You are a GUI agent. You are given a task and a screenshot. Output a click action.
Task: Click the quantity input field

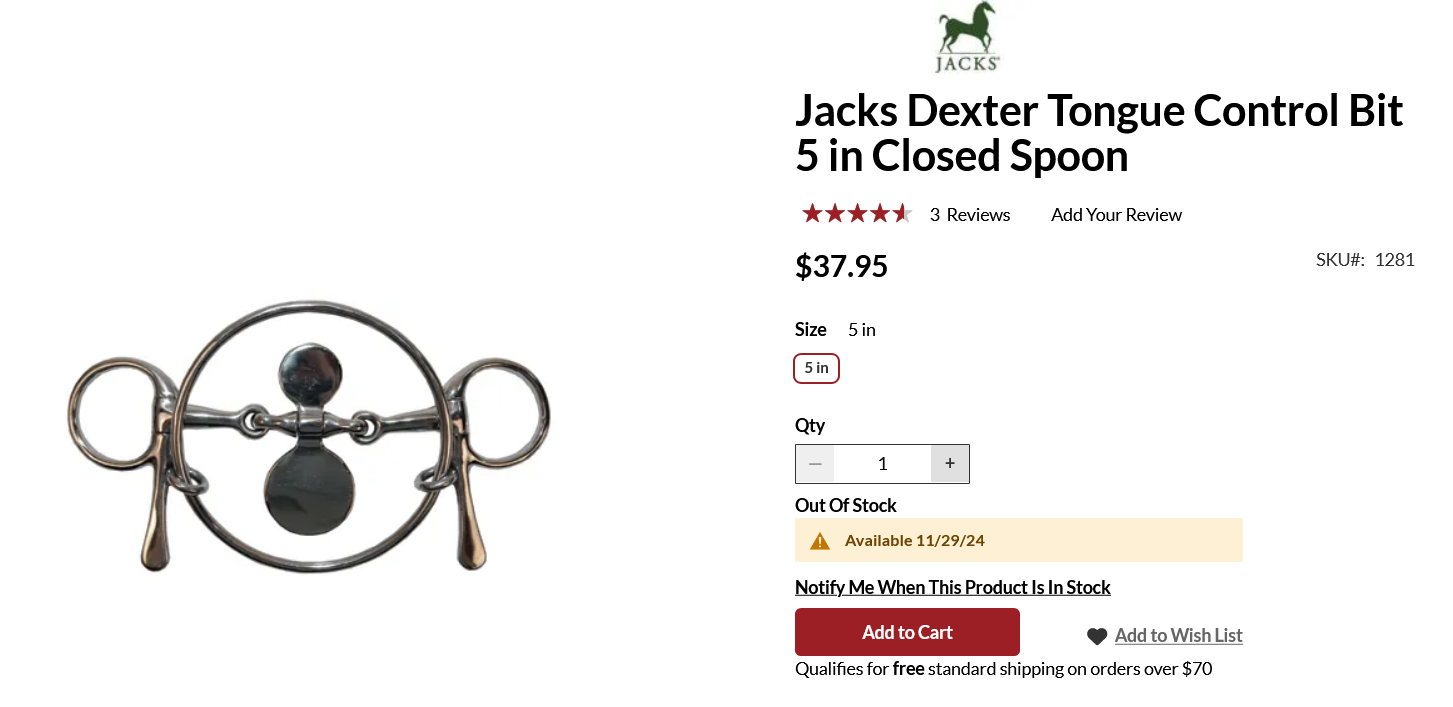pos(882,464)
